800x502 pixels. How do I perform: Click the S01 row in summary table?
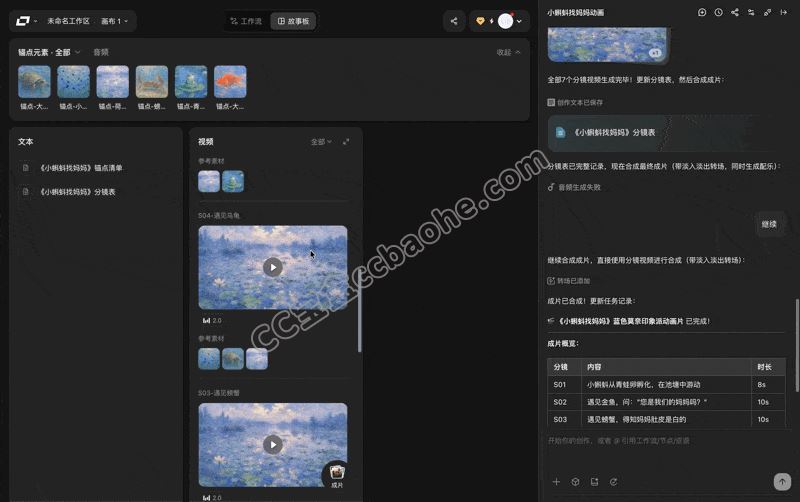(x=666, y=385)
